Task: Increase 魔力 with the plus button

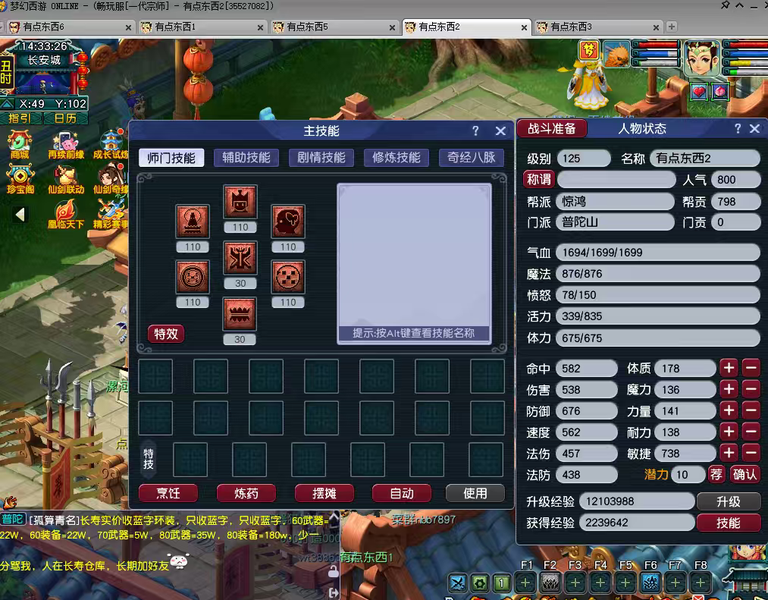Action: click(729, 389)
